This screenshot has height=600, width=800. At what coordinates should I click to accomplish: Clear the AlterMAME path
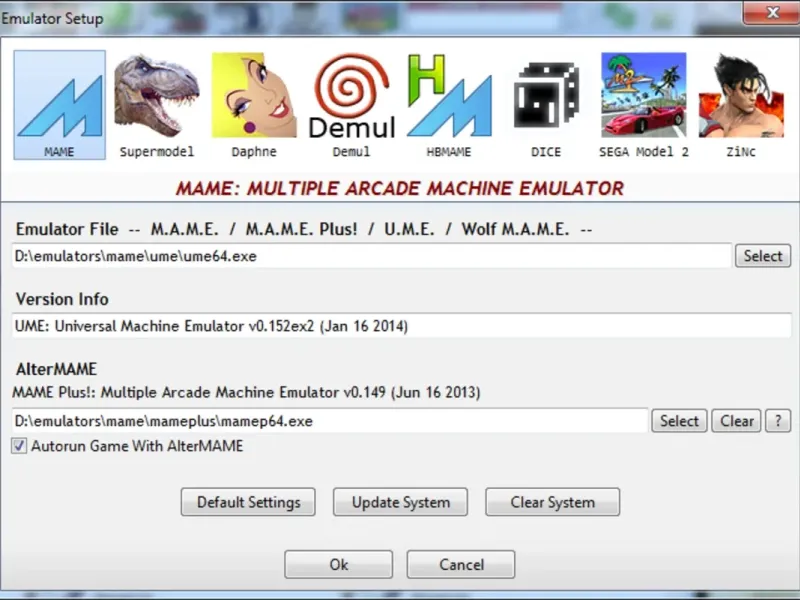pos(736,421)
